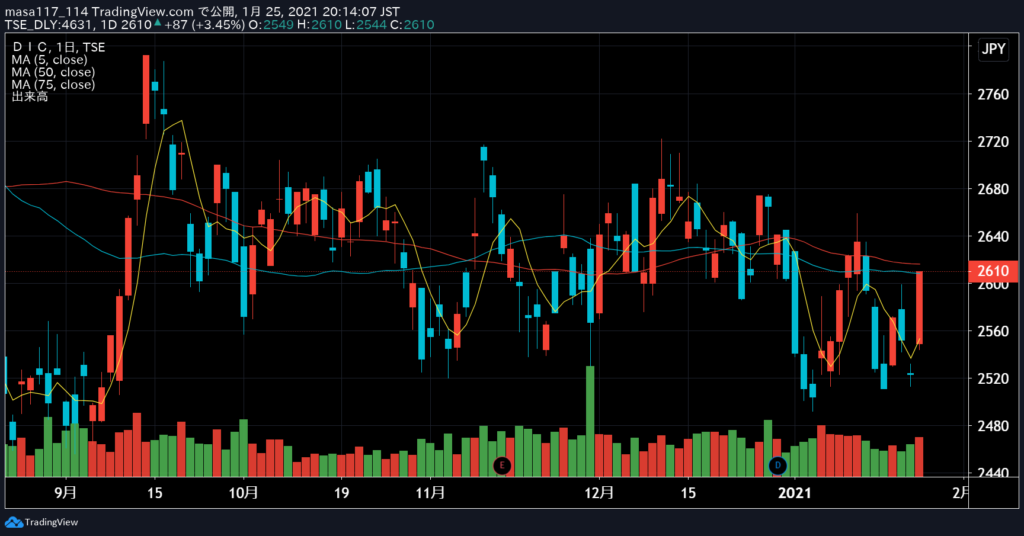Viewport: 1024px width, 536px height.
Task: Click the 2560 price axis label
Action: coord(993,331)
